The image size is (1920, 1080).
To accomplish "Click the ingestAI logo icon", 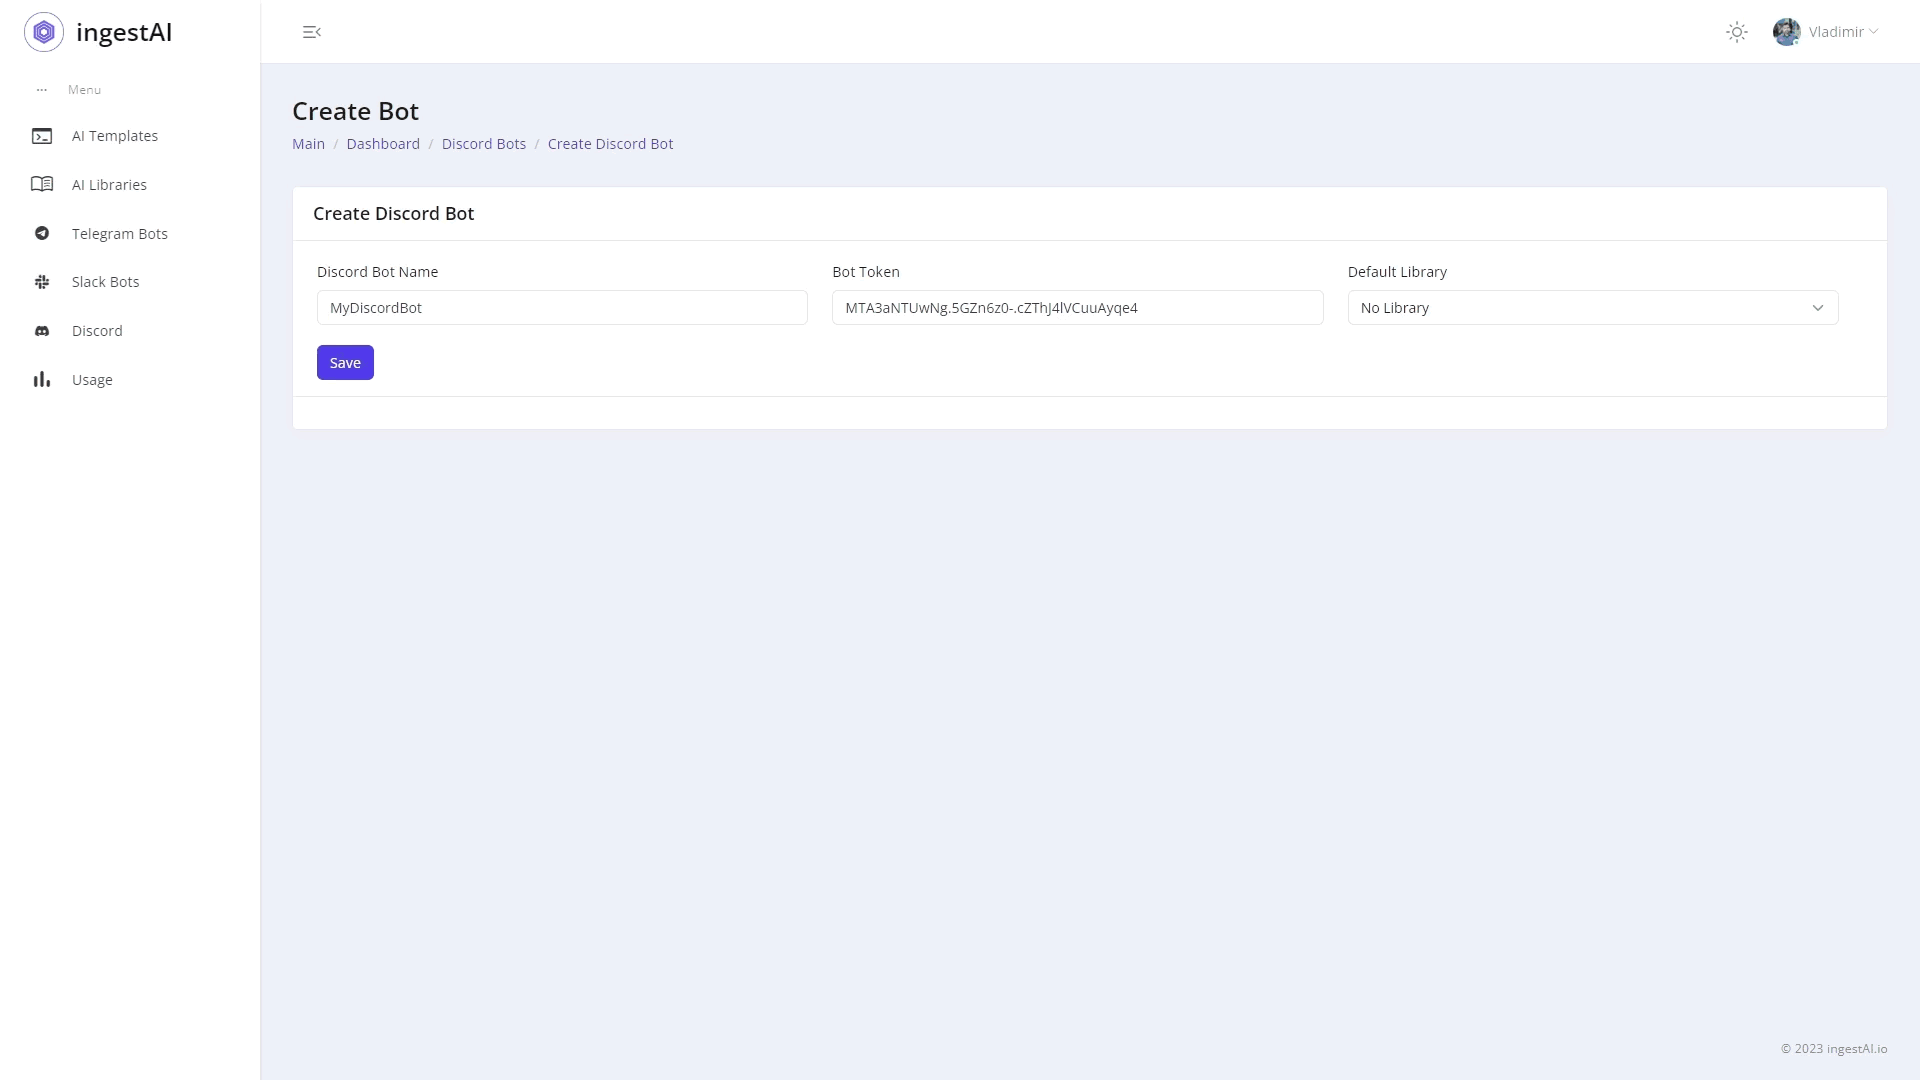I will pos(44,32).
